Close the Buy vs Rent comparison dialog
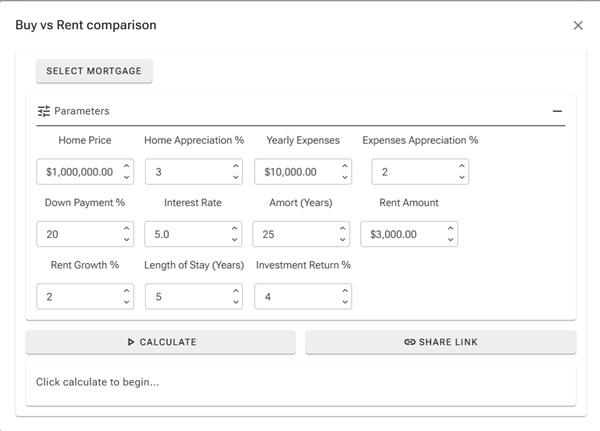This screenshot has height=431, width=600. point(578,25)
